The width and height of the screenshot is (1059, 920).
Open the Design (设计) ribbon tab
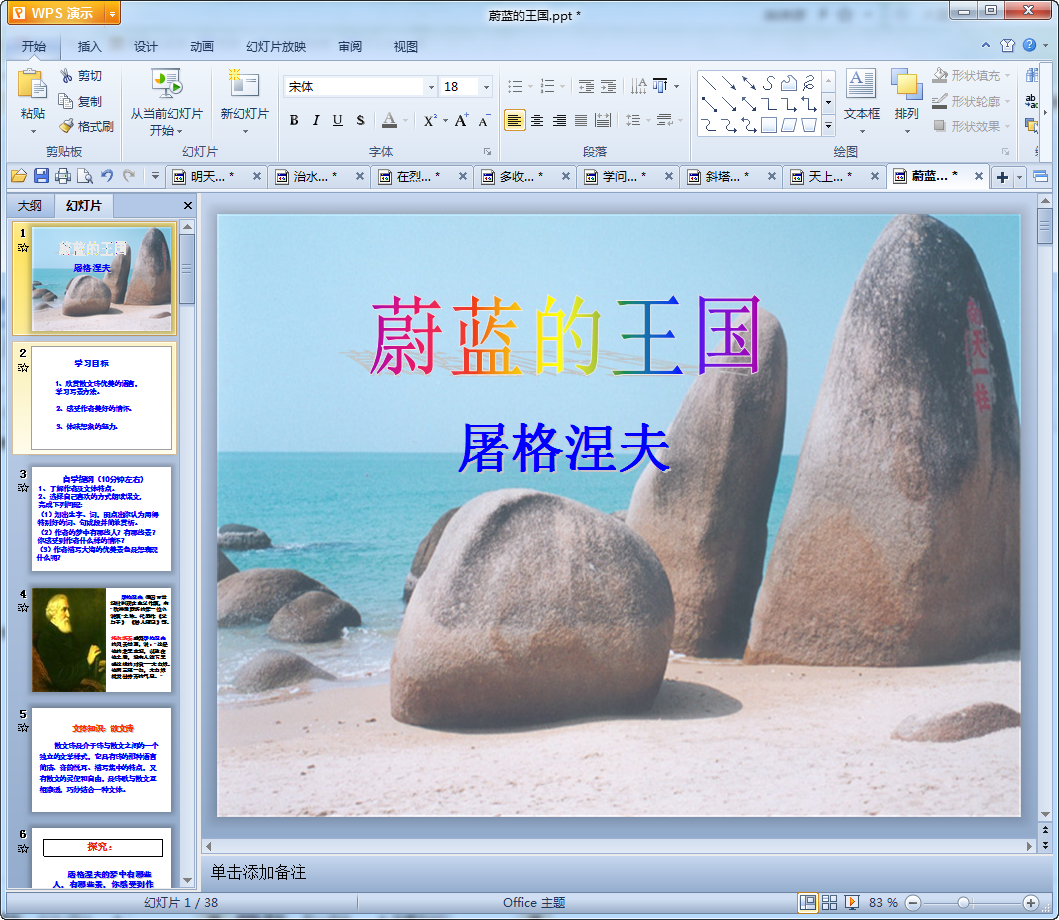click(x=145, y=46)
